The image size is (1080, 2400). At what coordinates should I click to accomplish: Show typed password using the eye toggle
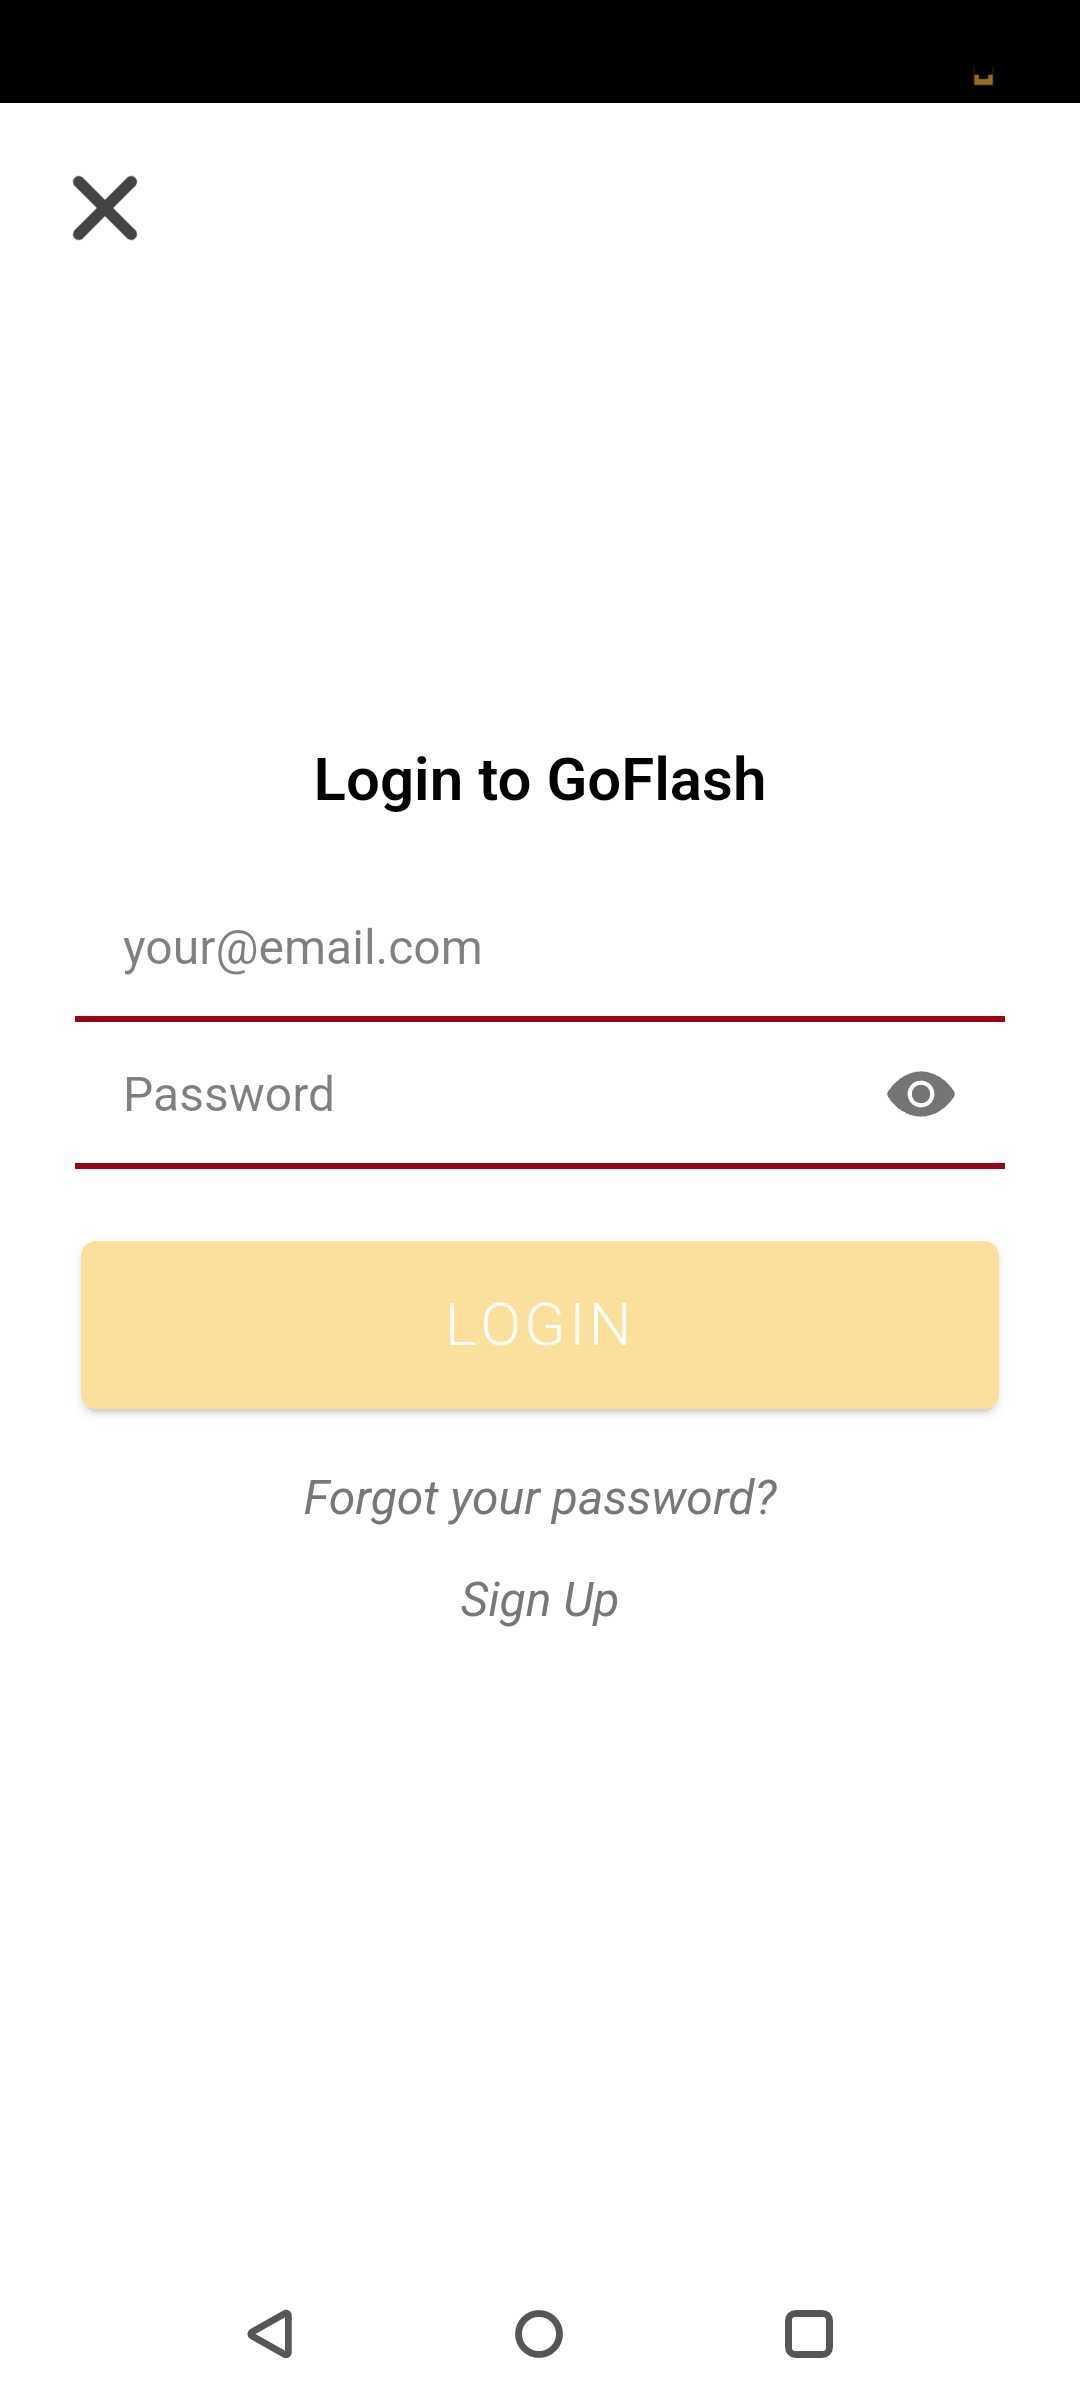pyautogui.click(x=920, y=1094)
